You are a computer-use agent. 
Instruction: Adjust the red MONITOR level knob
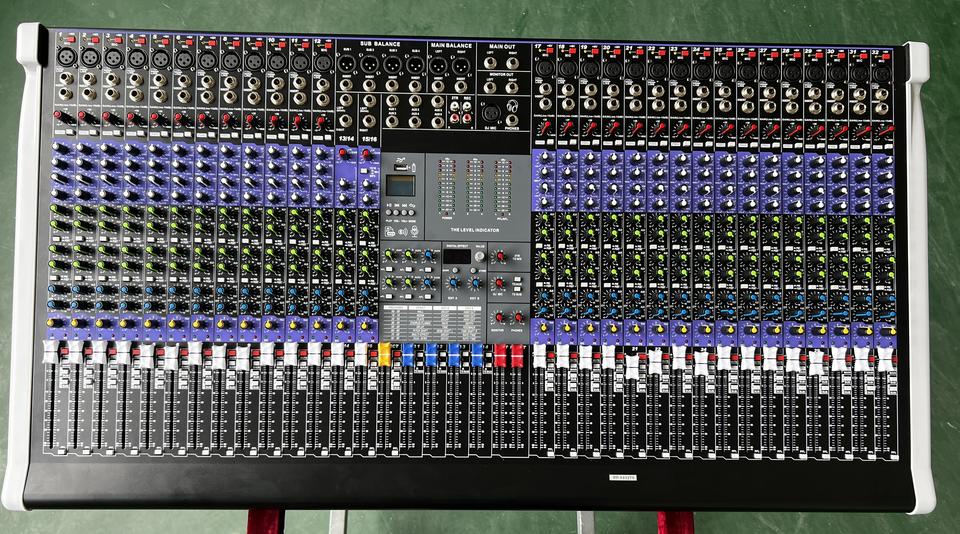click(x=499, y=317)
